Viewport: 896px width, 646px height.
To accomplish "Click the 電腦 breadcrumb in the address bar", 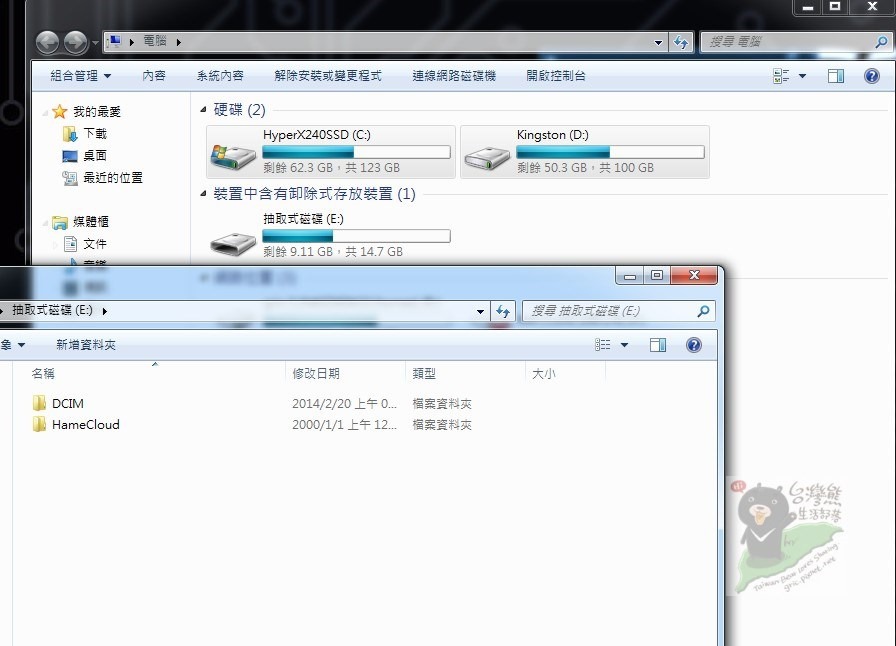I will (x=154, y=41).
